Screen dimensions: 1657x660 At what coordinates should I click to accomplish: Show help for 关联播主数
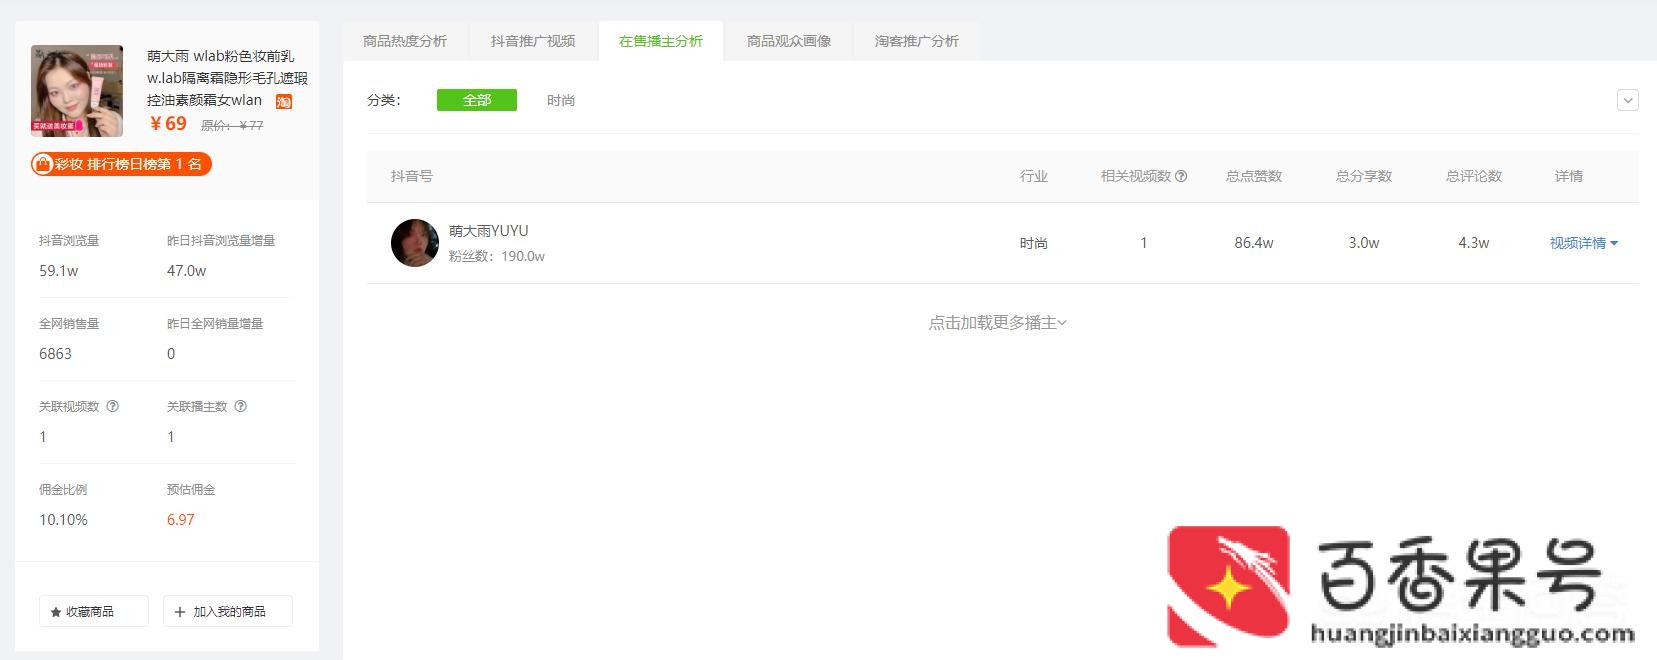coord(240,406)
